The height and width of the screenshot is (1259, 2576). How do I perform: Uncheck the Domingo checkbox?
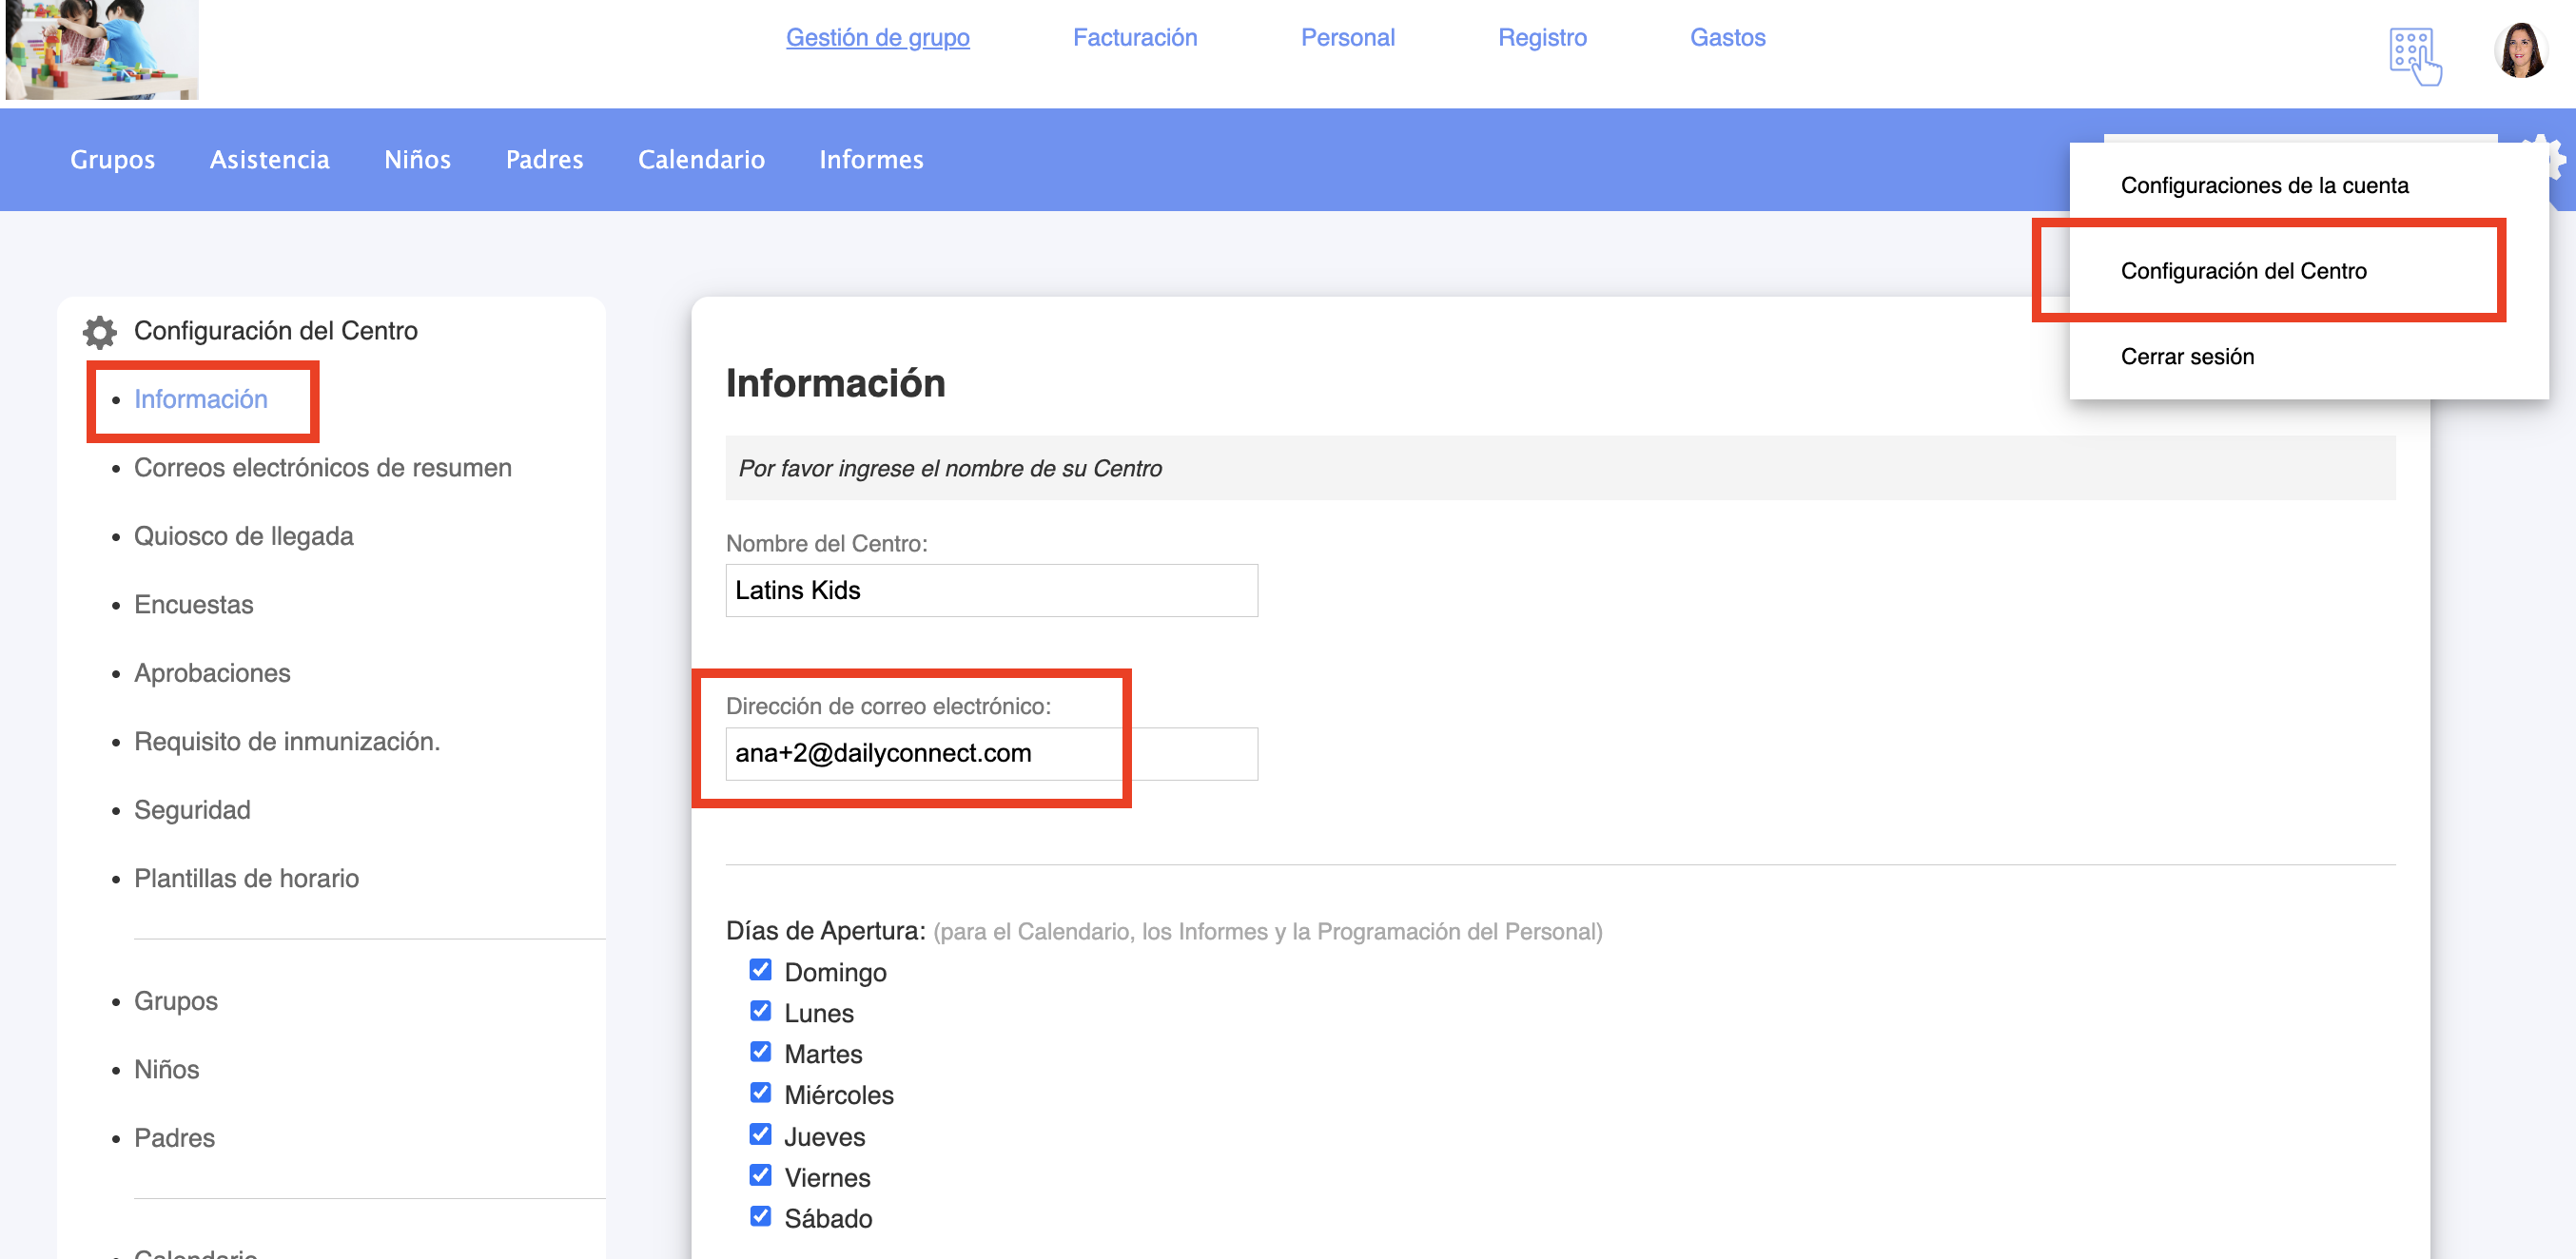tap(760, 970)
